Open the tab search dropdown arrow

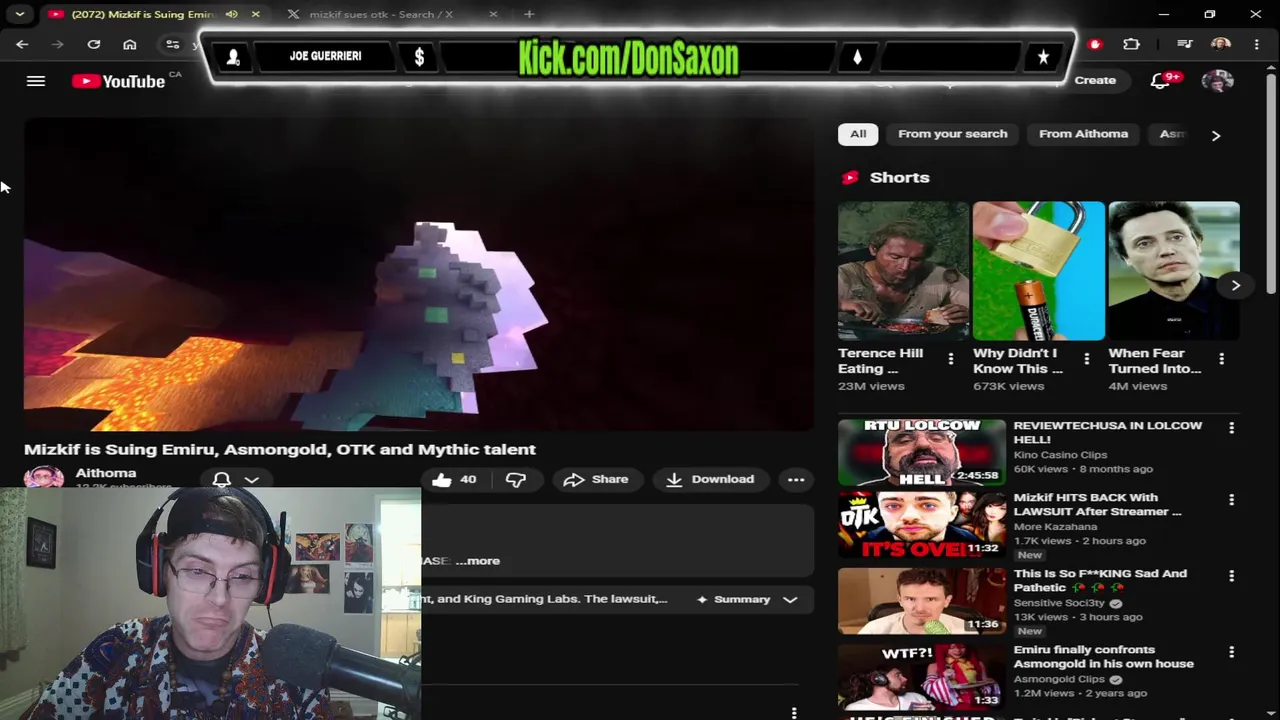pos(20,14)
